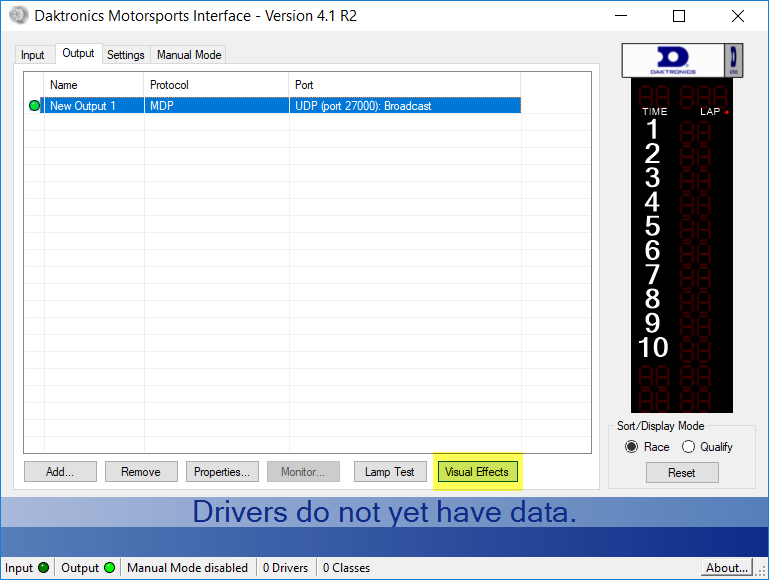Run the Lamp Test

(x=390, y=472)
